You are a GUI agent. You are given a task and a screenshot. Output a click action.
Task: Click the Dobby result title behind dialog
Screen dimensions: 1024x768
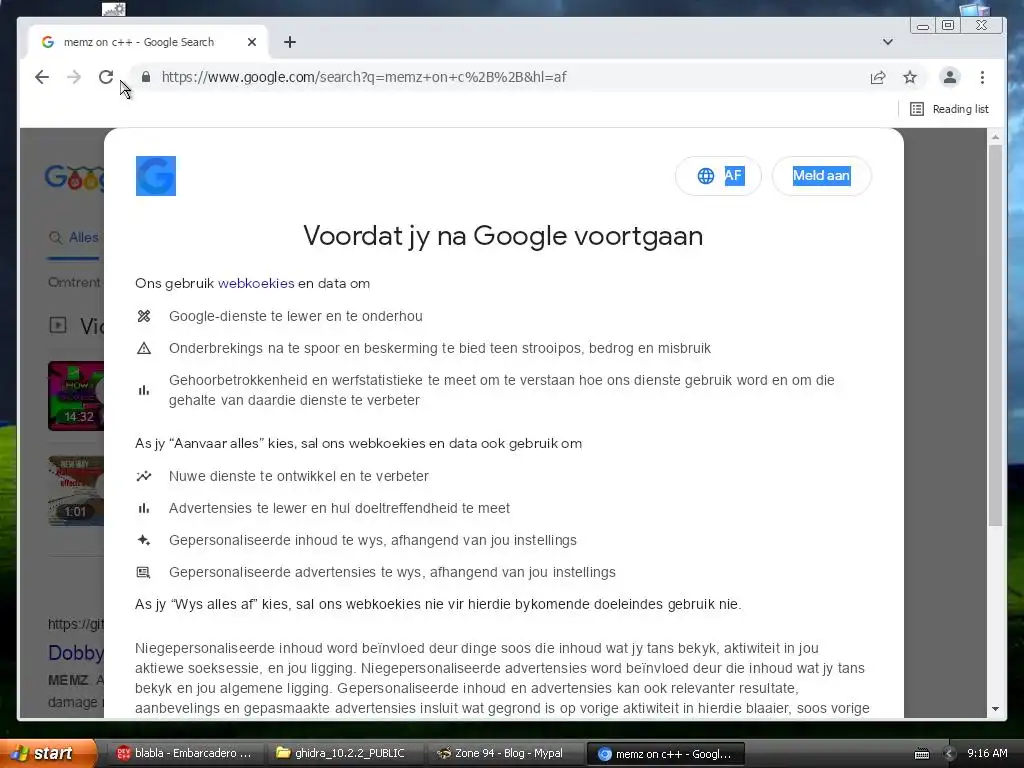(x=76, y=652)
